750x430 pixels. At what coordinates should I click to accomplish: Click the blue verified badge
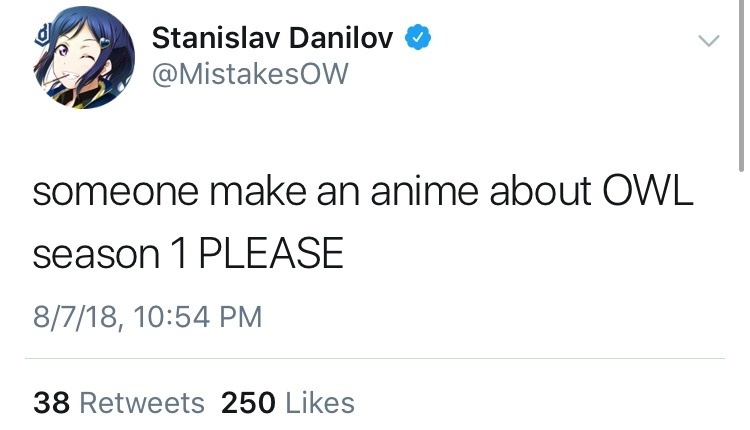(418, 39)
